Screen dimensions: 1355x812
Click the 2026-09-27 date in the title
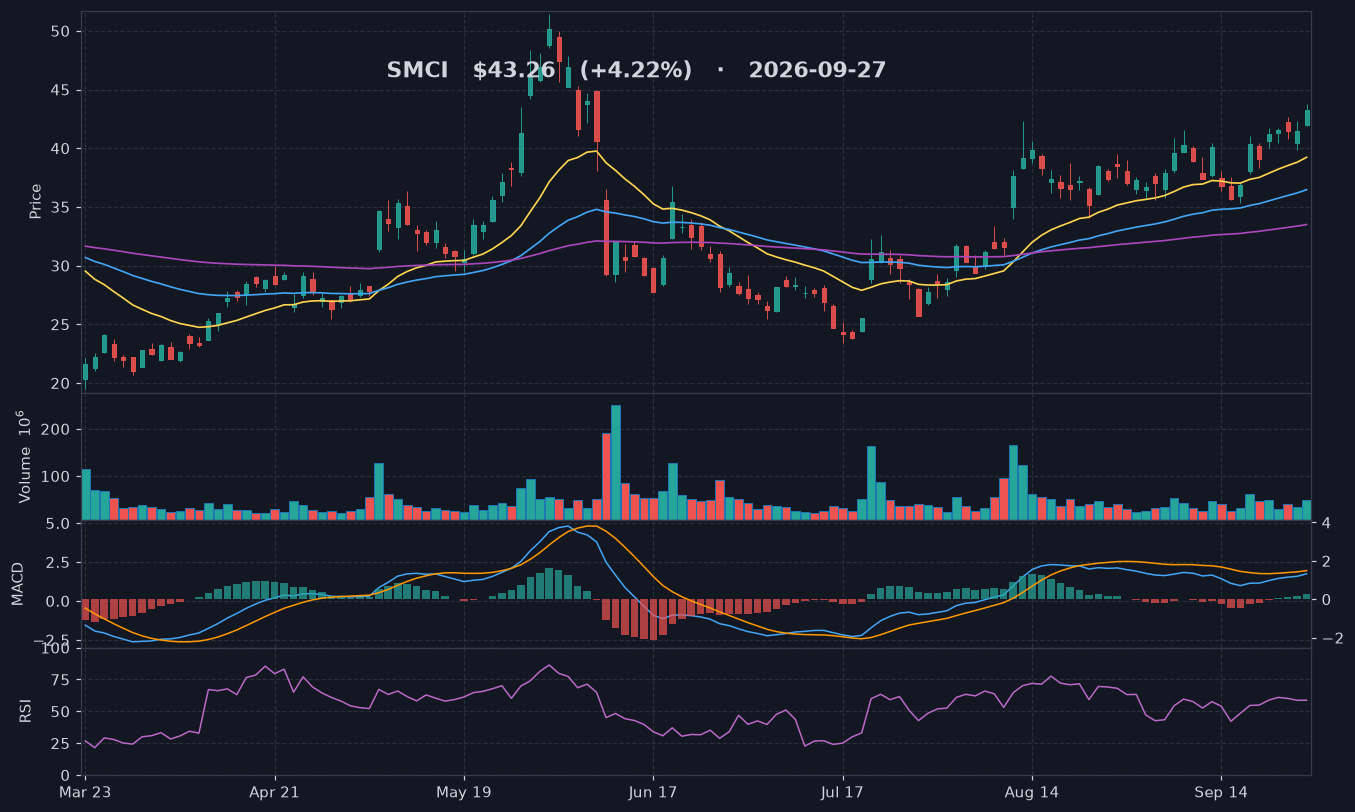pyautogui.click(x=817, y=71)
